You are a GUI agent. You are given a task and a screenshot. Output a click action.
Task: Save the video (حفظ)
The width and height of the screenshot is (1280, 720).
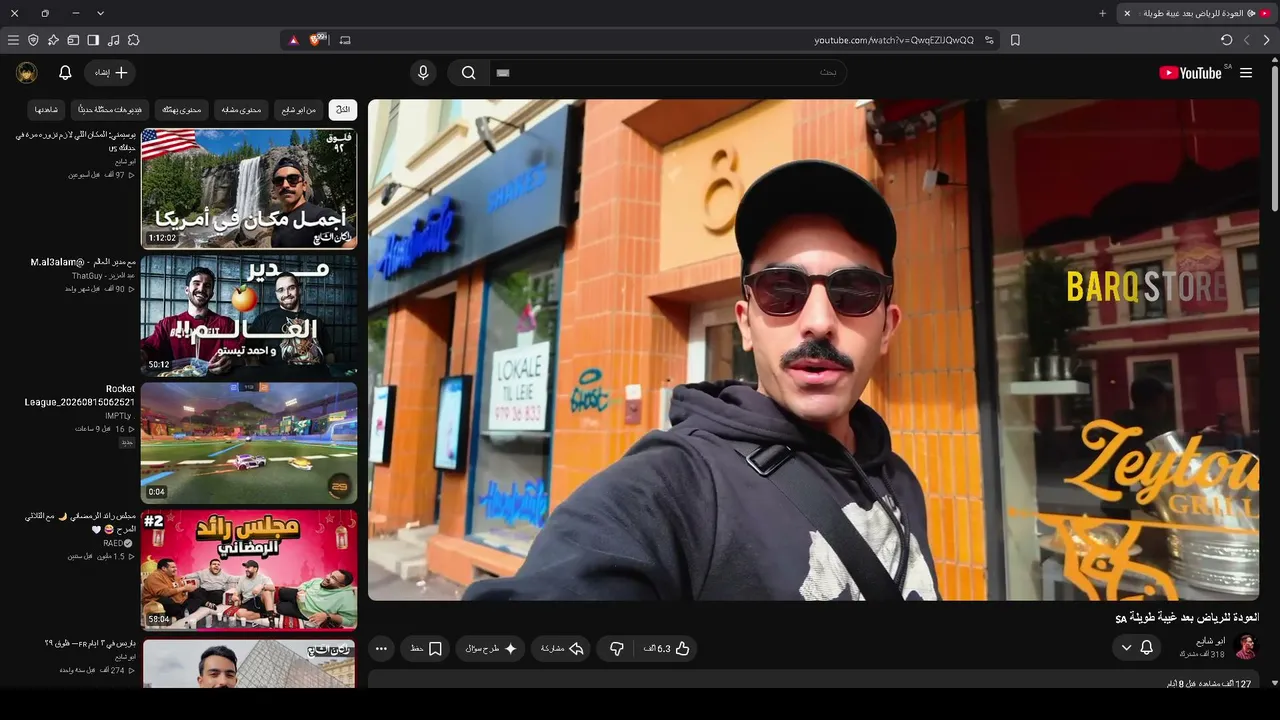[x=426, y=649]
